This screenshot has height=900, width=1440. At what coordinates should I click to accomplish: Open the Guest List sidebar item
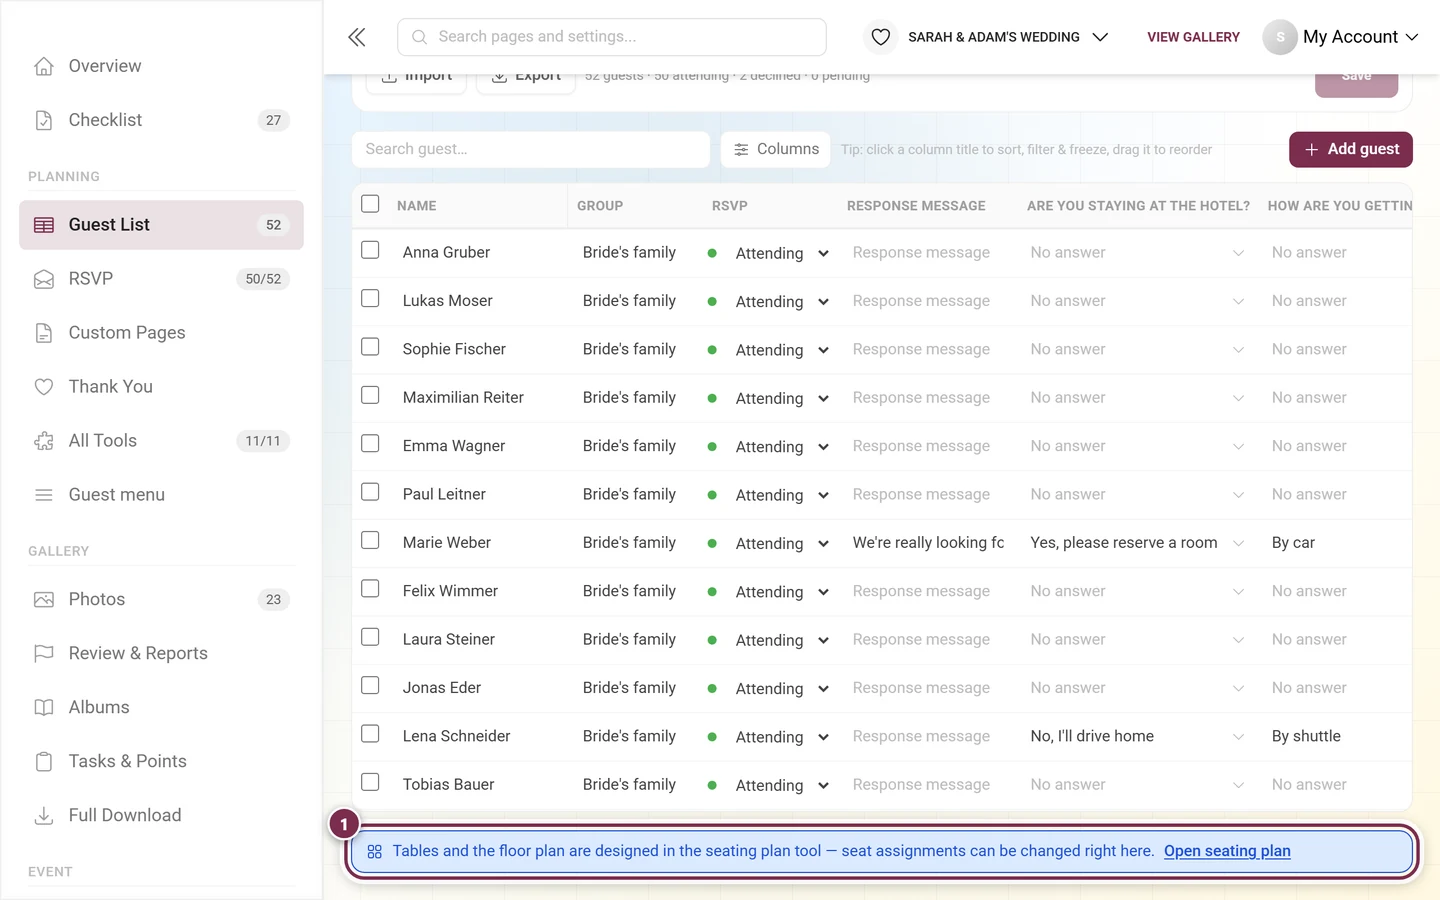tap(161, 225)
